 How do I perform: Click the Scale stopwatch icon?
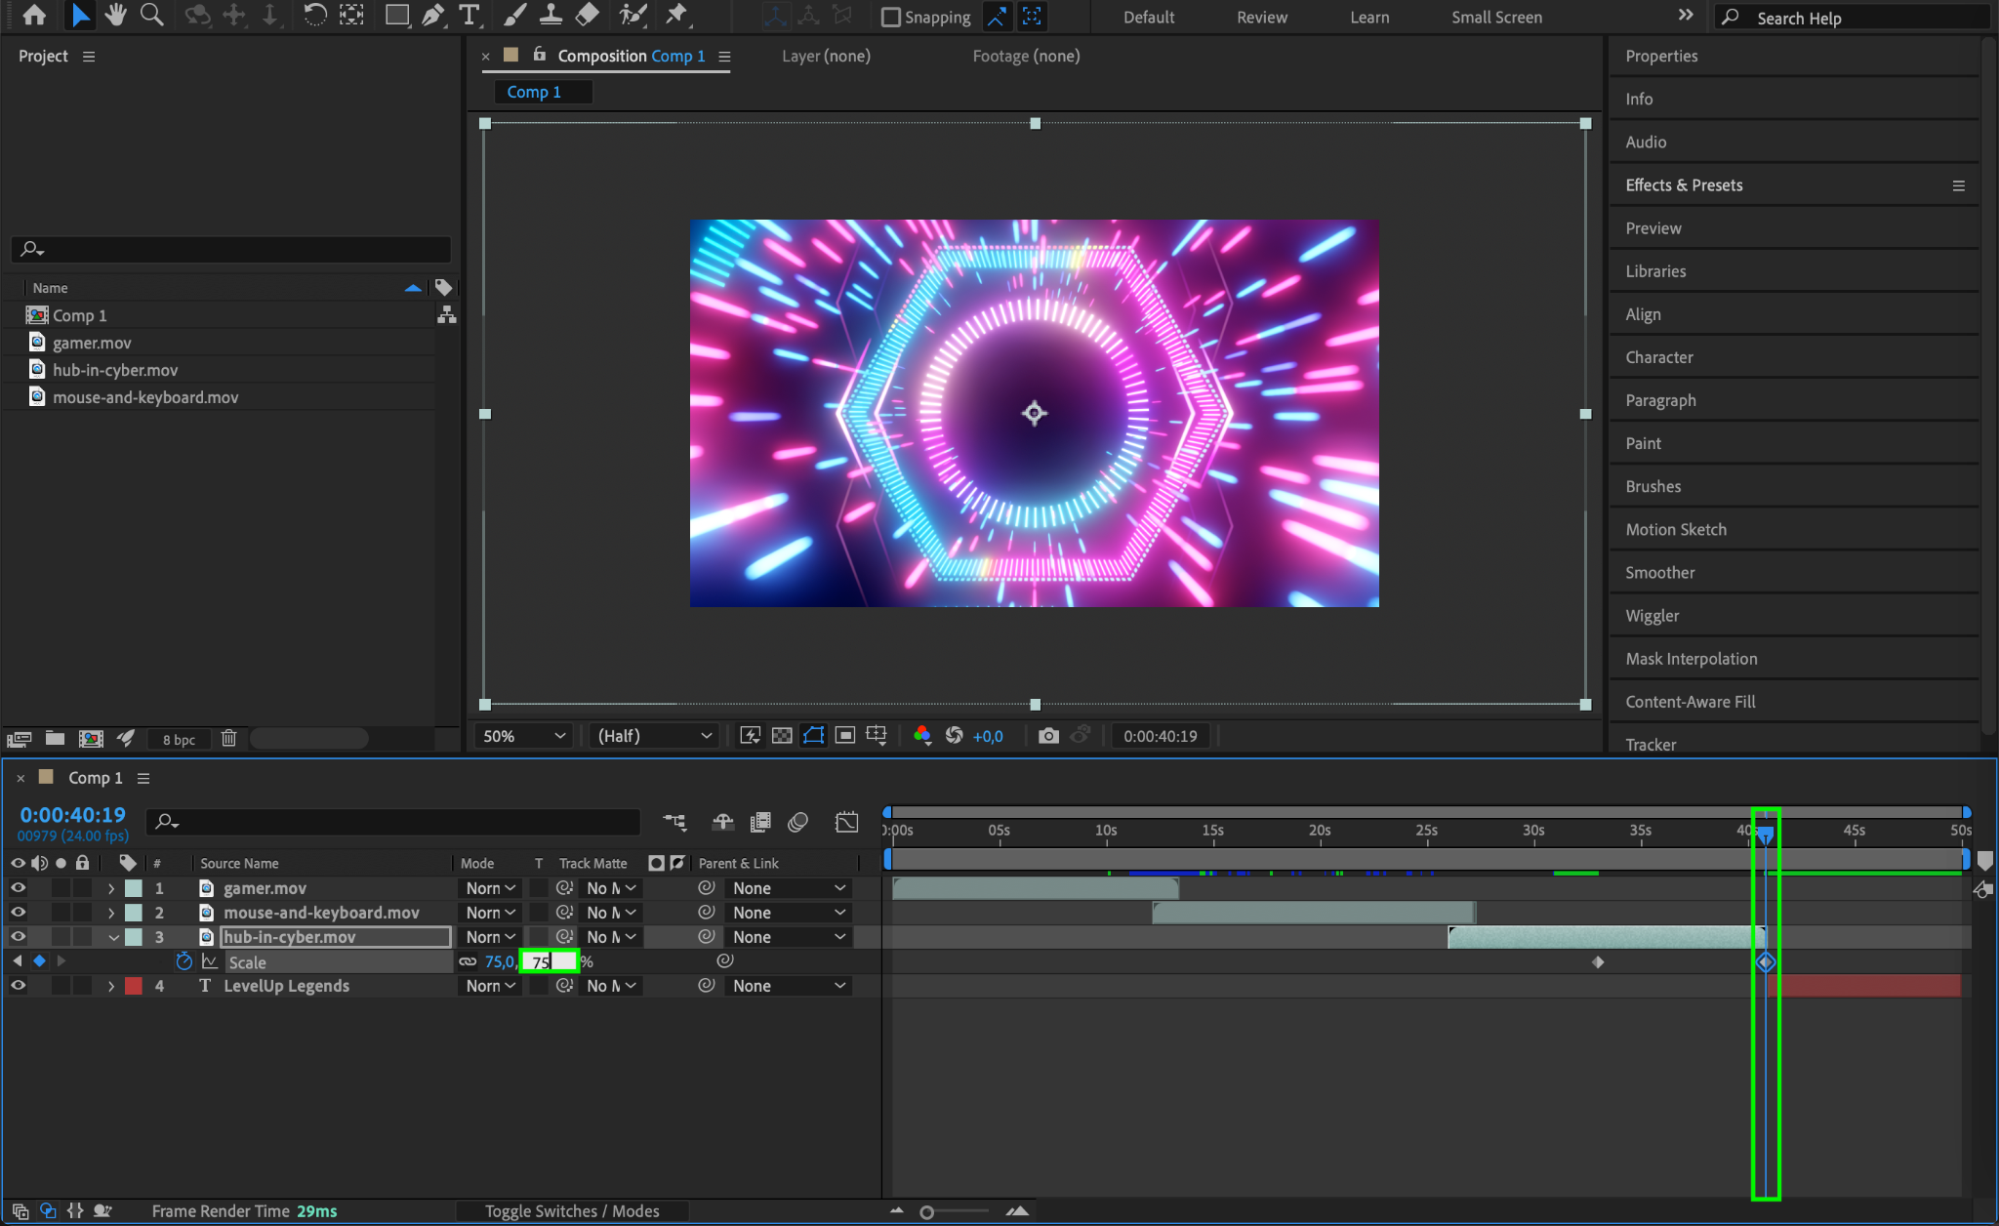click(184, 961)
